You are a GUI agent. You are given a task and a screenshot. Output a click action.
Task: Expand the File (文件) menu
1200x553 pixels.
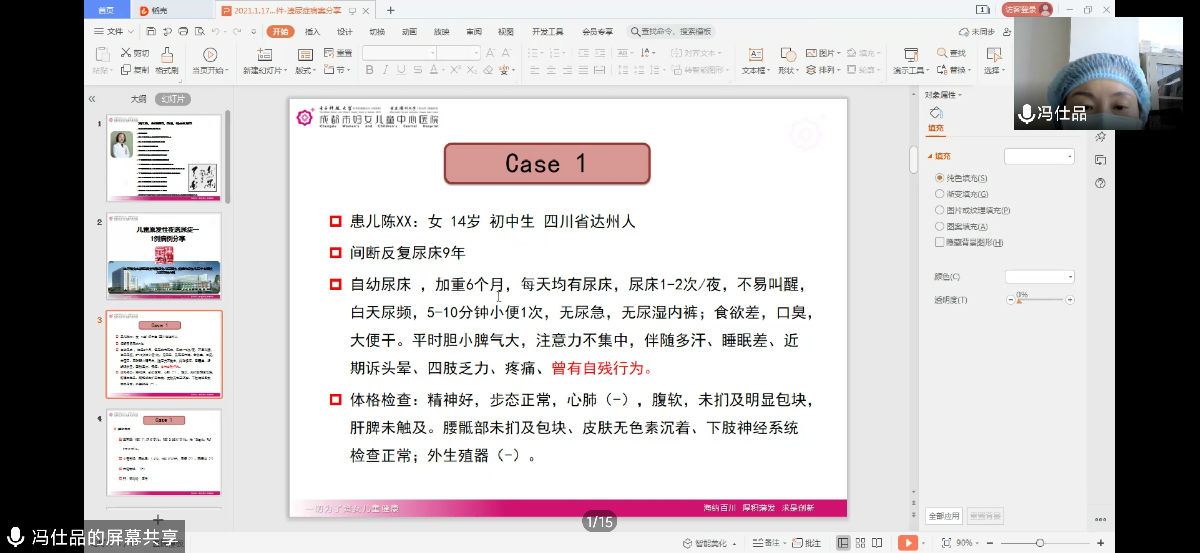tap(114, 32)
